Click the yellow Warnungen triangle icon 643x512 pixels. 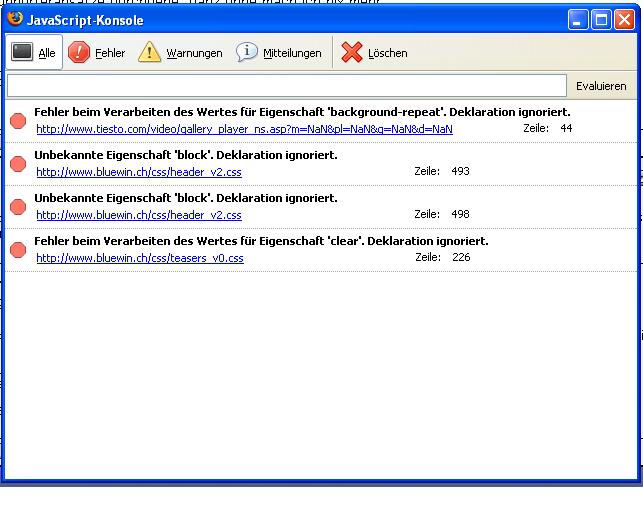[x=149, y=53]
